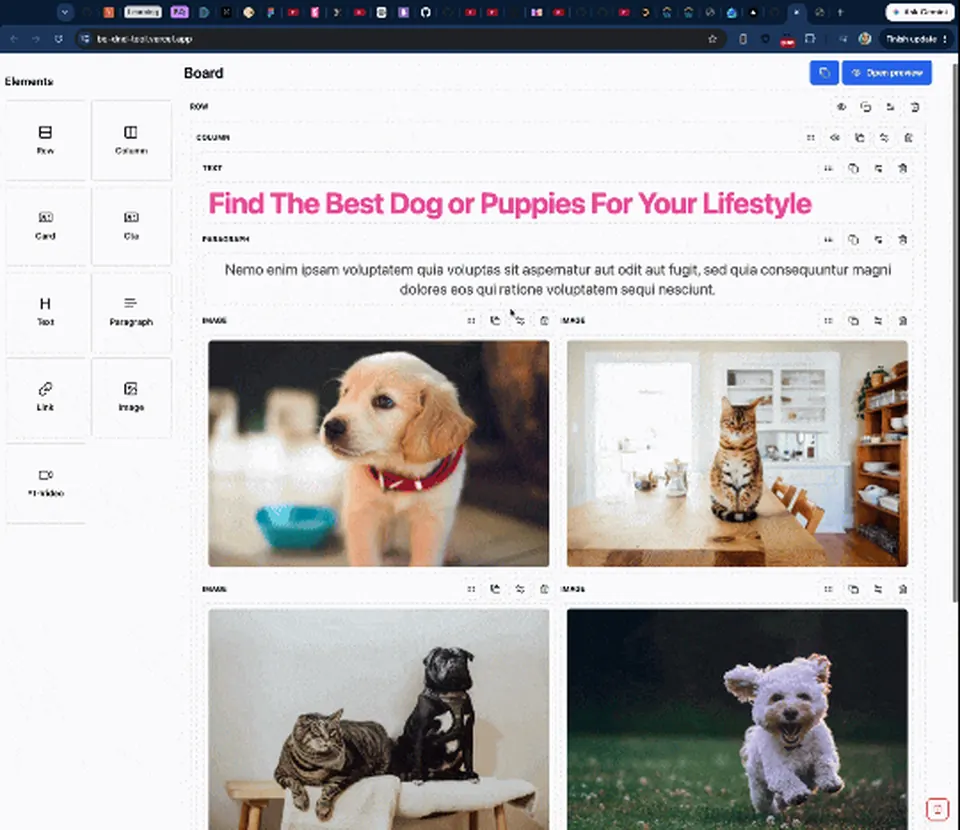Grab drag handle of the puppy image block
The width and height of the screenshot is (960, 830).
pos(471,321)
